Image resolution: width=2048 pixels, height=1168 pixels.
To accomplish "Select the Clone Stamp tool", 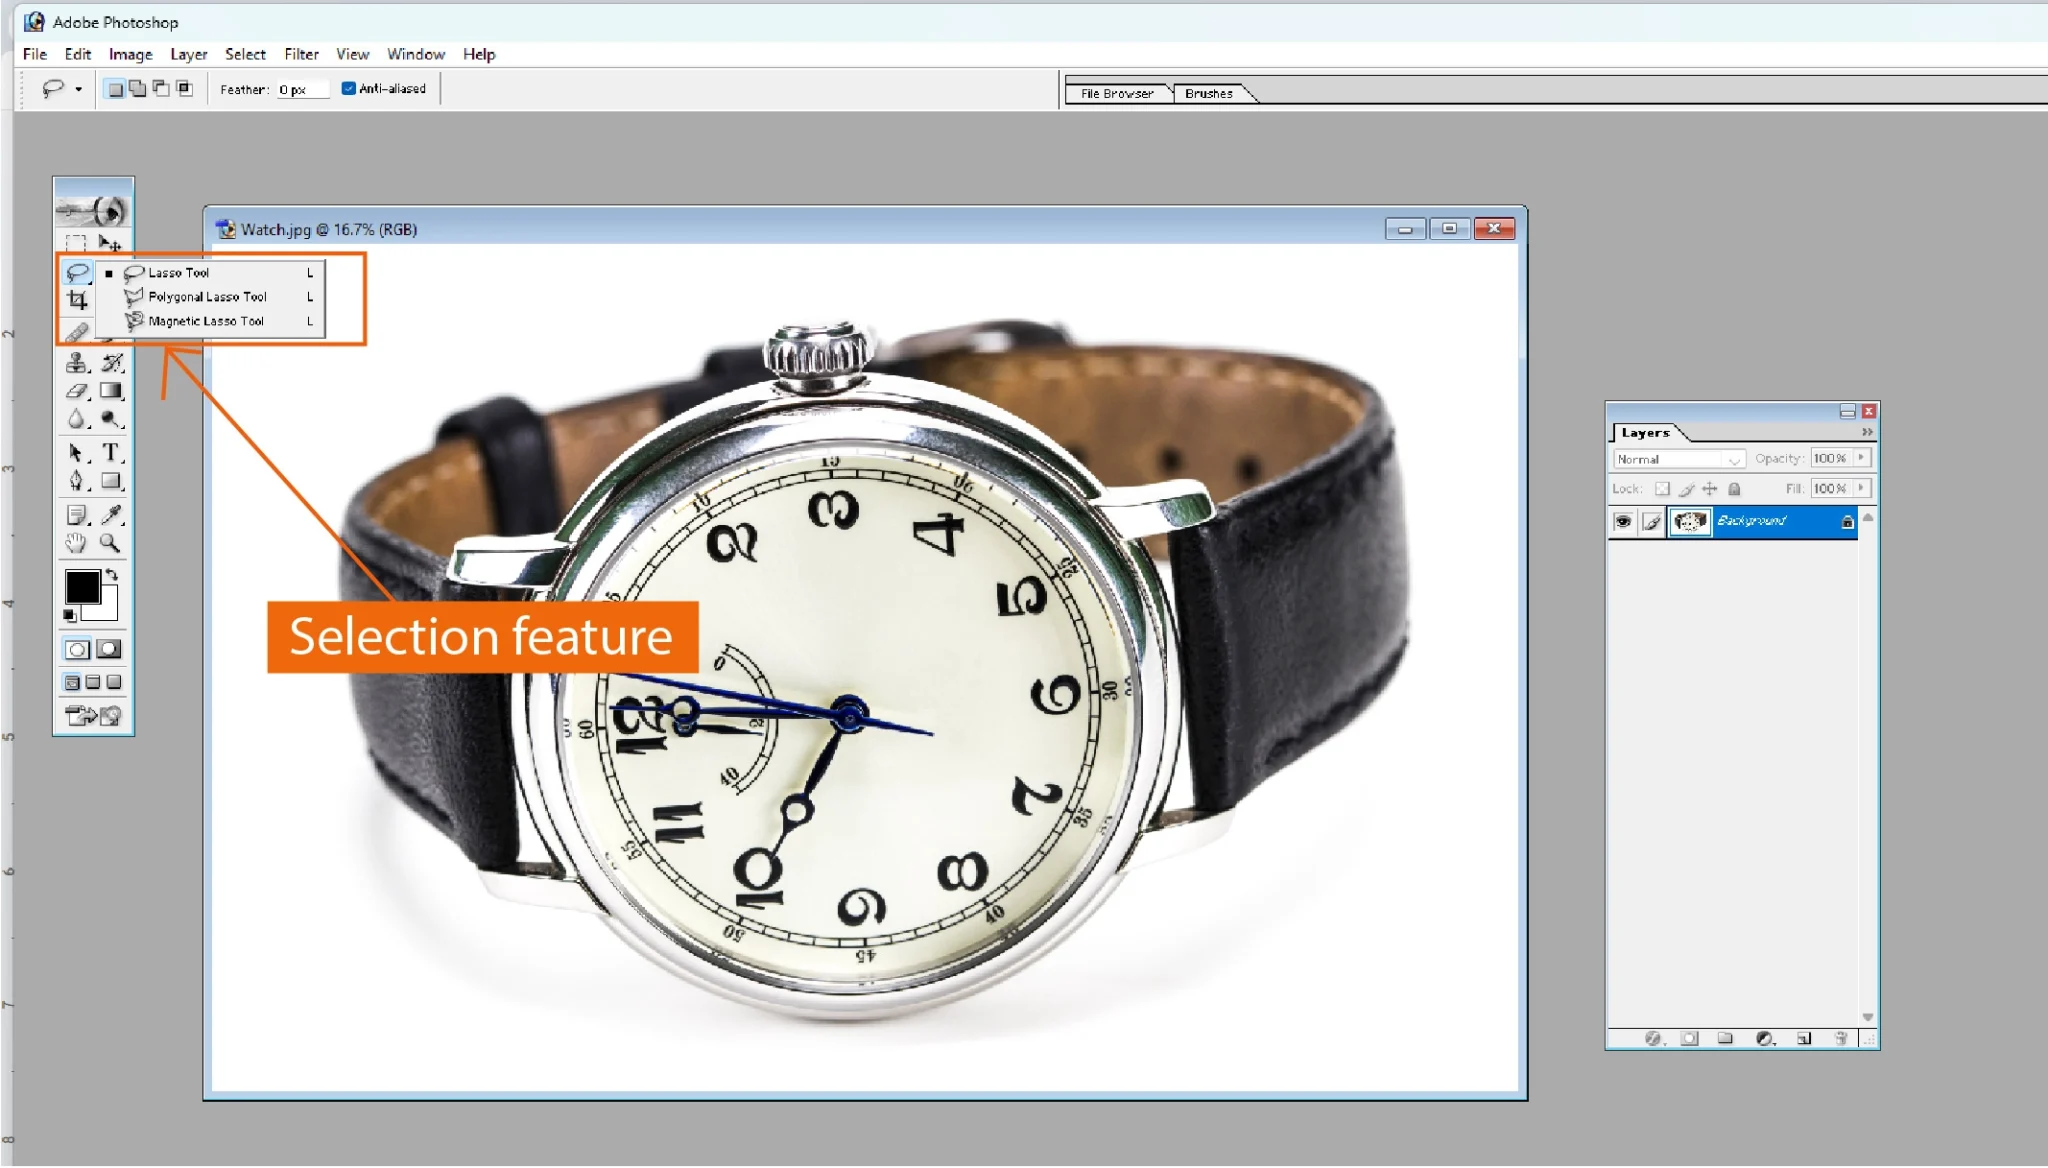I will 77,363.
